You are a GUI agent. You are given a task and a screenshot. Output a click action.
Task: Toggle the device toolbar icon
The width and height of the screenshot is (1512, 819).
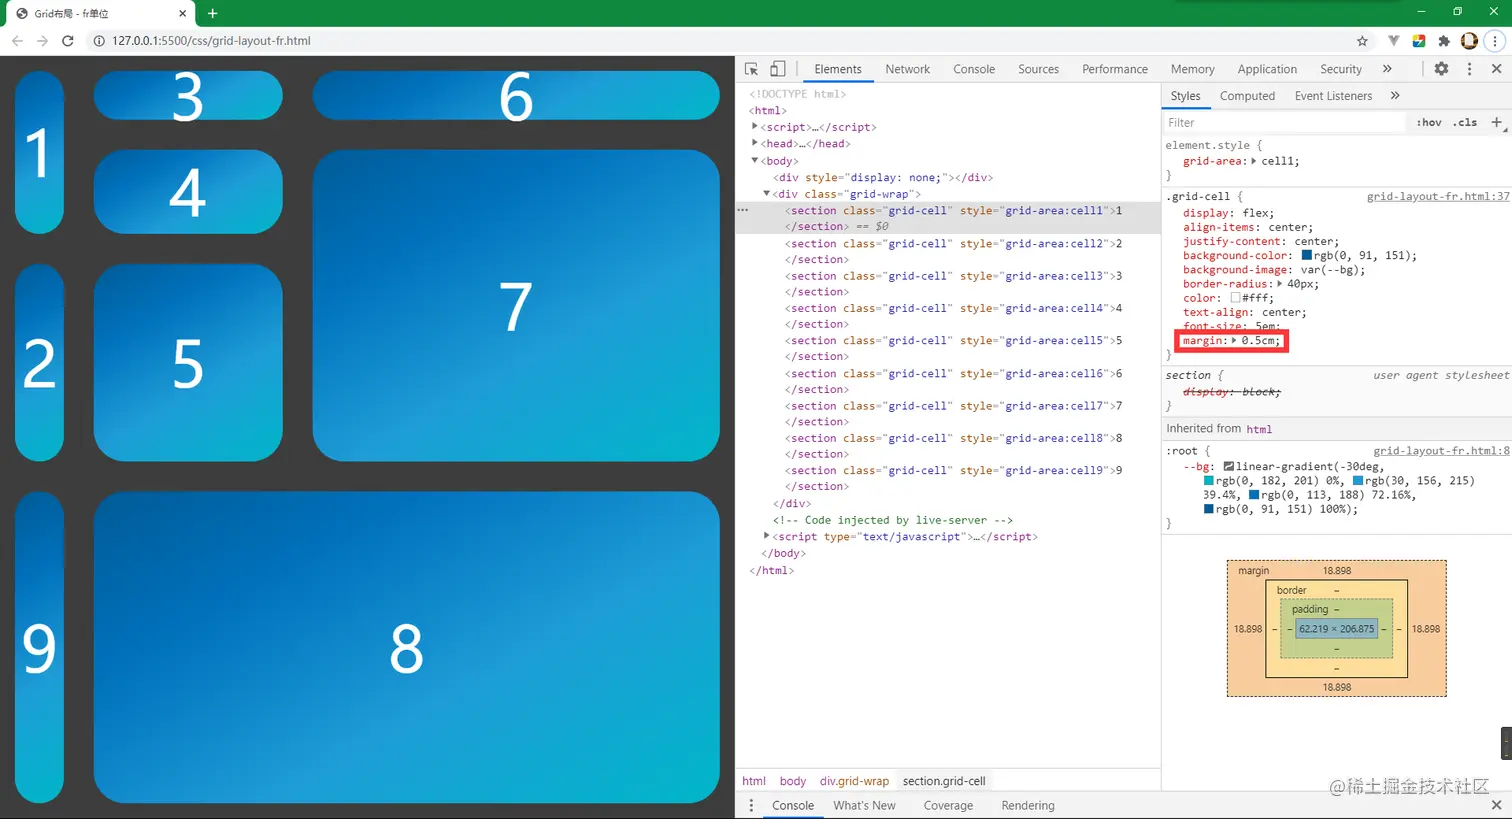777,69
